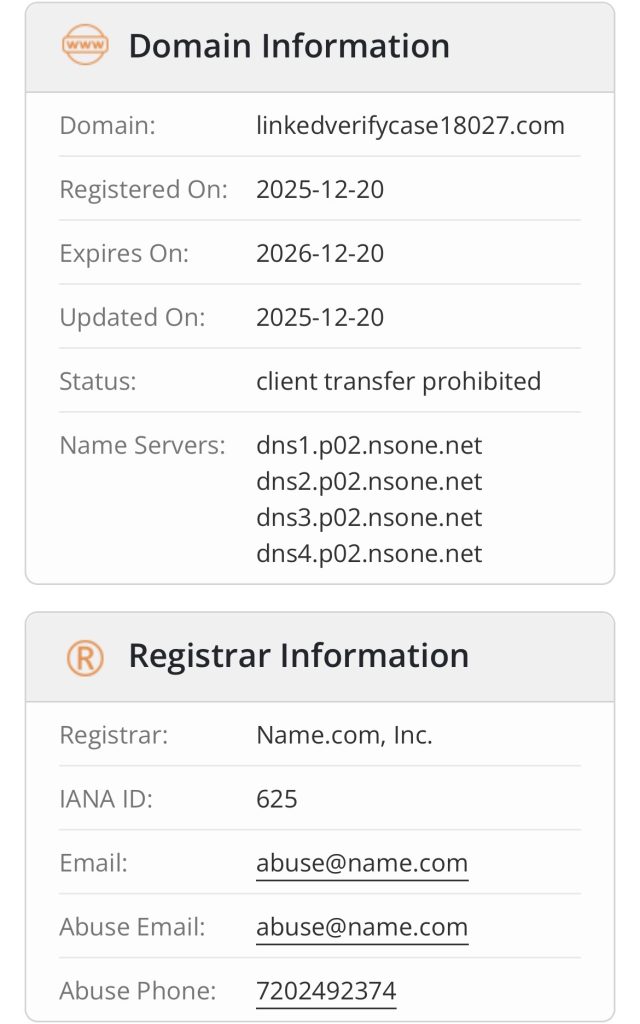The image size is (640, 1024).
Task: Click the Expires On date 2026-12-20
Action: click(x=320, y=253)
